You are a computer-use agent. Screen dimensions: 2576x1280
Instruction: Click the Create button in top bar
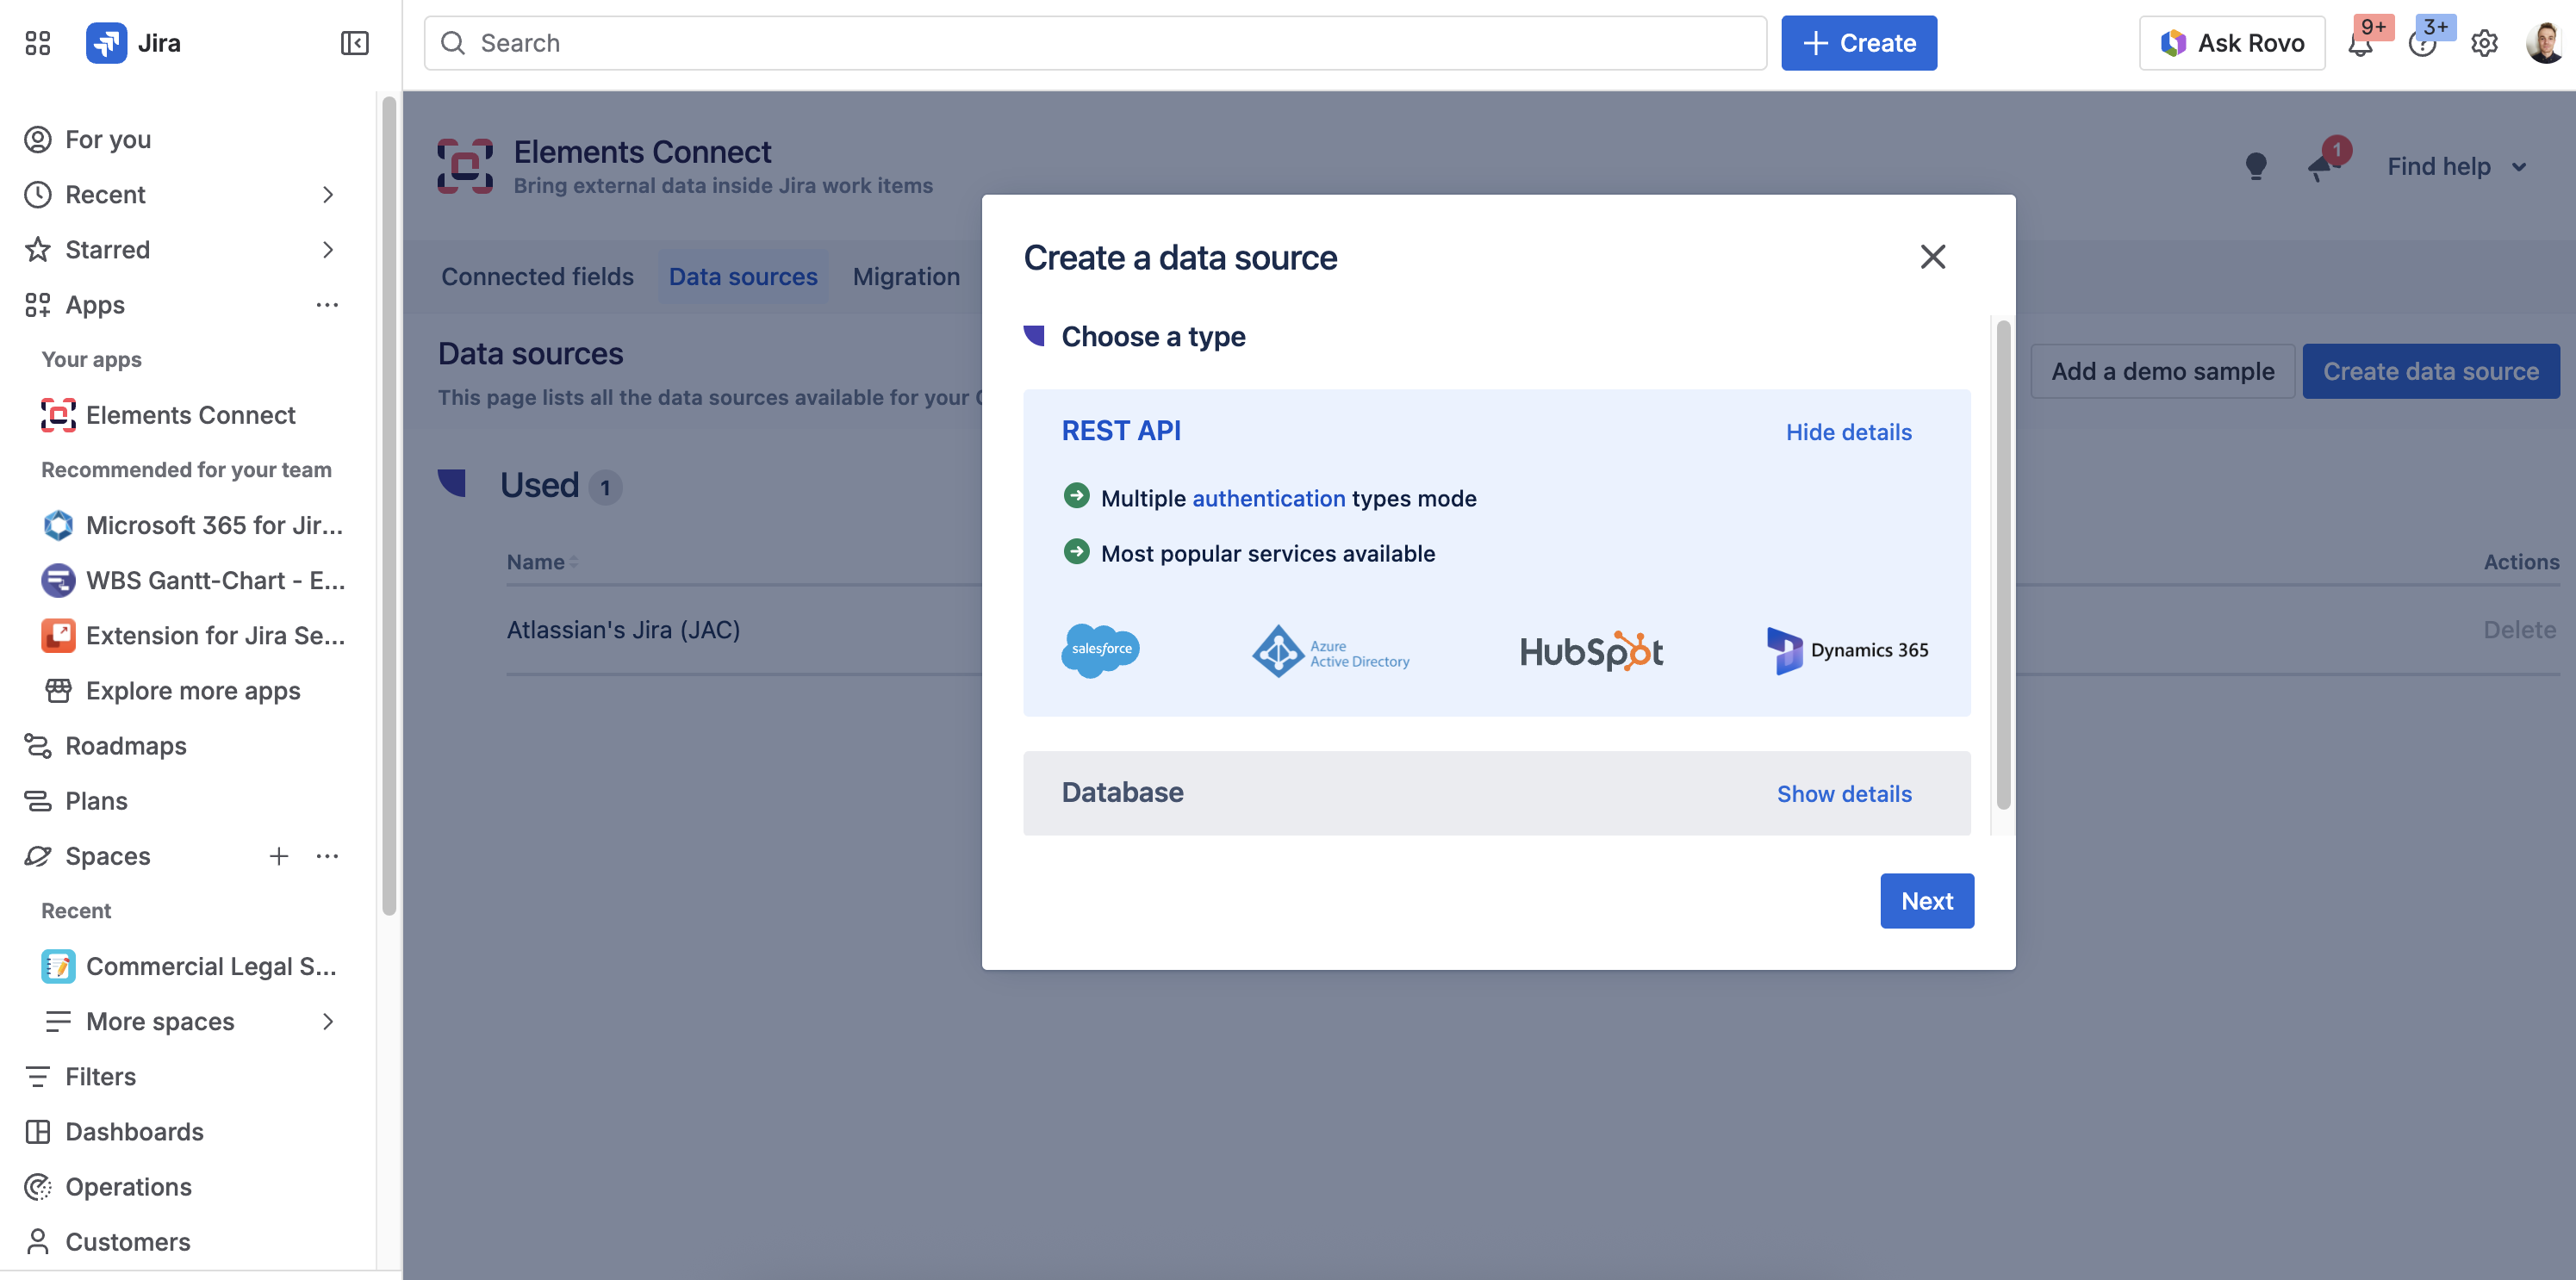coord(1859,43)
